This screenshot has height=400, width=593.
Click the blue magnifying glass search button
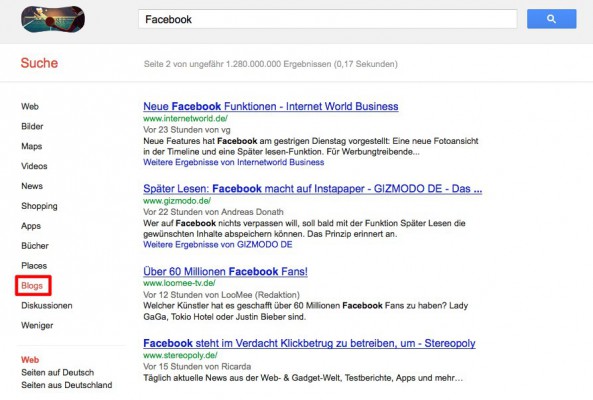tap(551, 19)
